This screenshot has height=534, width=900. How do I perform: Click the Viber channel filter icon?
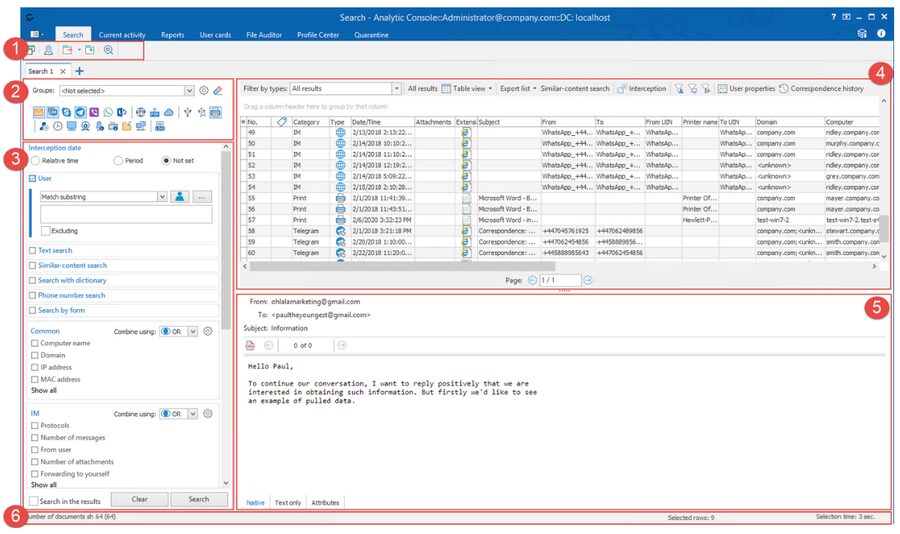[94, 112]
